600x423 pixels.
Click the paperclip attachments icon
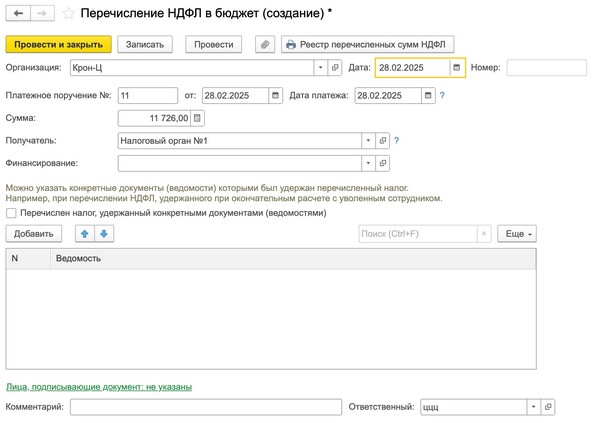265,45
